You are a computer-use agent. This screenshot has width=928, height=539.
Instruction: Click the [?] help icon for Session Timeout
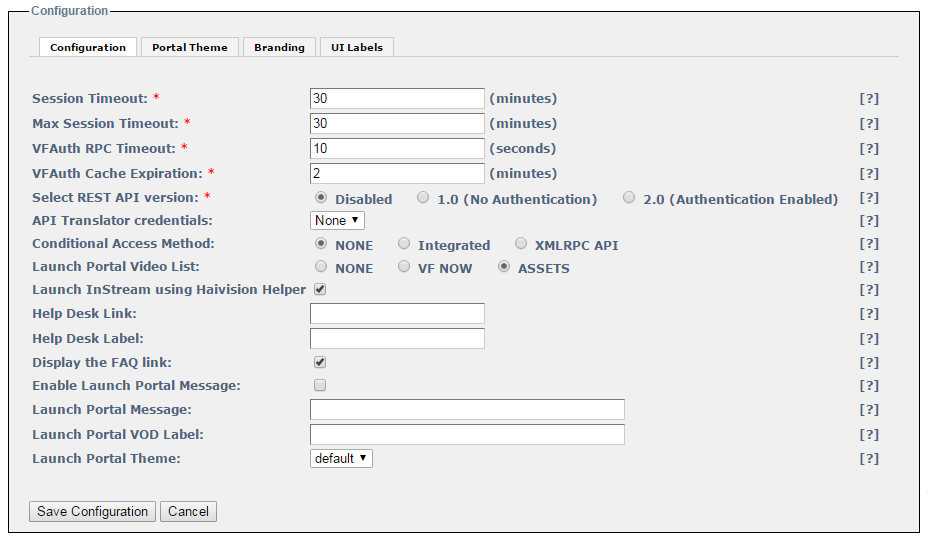(x=869, y=99)
